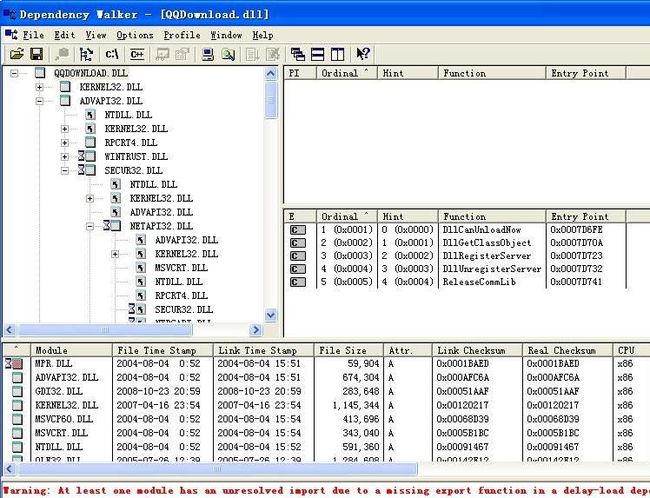Click the arrow icon beside MSVCRT.DLL in the tree
The image size is (650, 498).
coord(141,268)
